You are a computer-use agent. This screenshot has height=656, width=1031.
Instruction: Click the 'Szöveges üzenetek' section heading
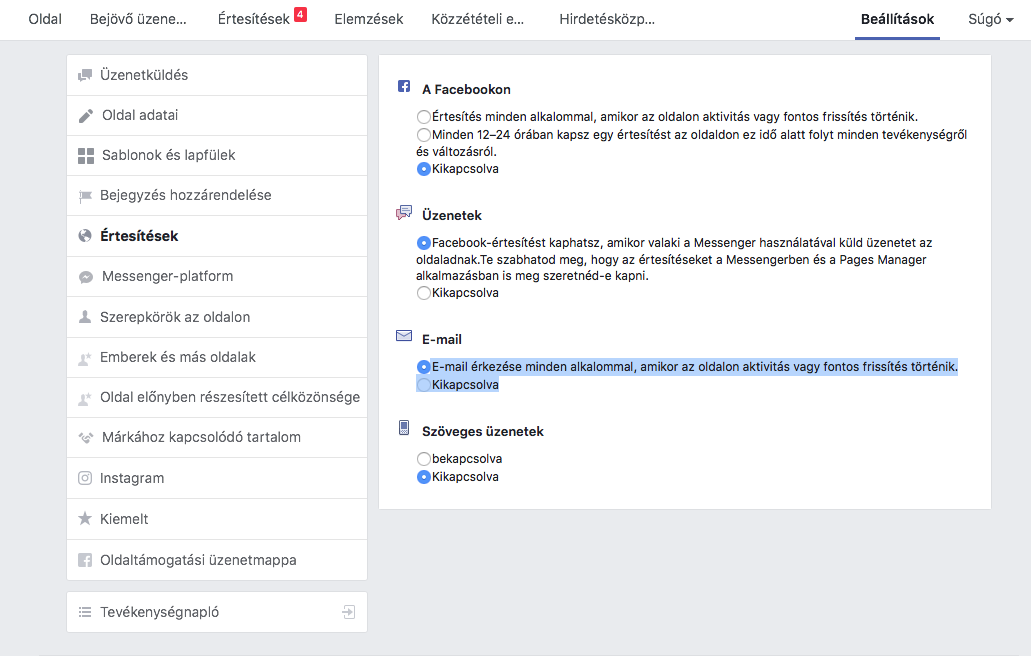[483, 431]
